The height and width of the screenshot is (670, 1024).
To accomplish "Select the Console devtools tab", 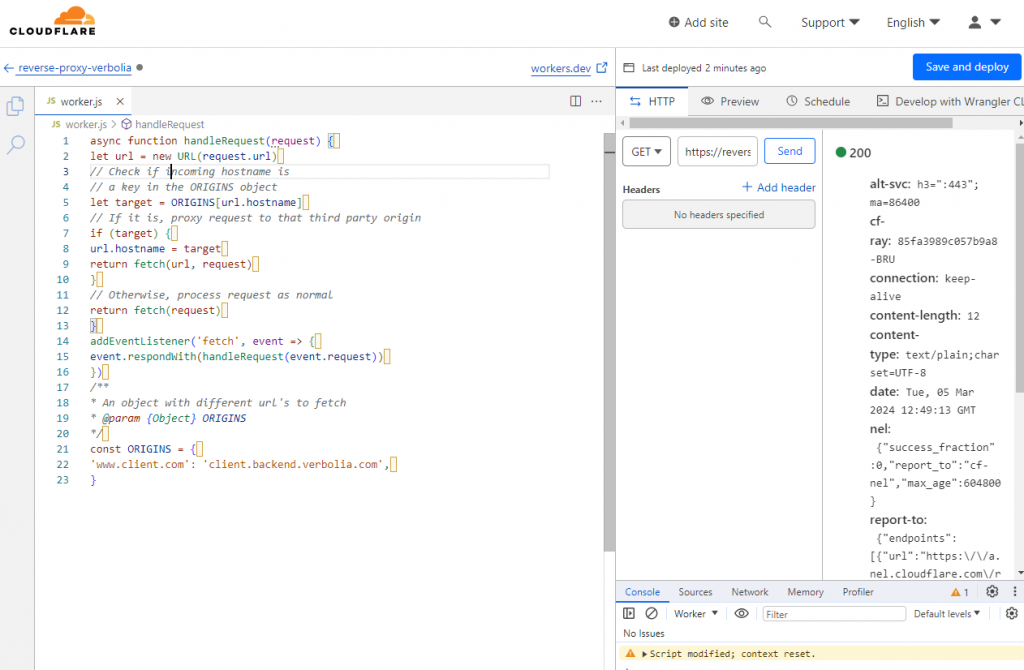I will tap(643, 592).
